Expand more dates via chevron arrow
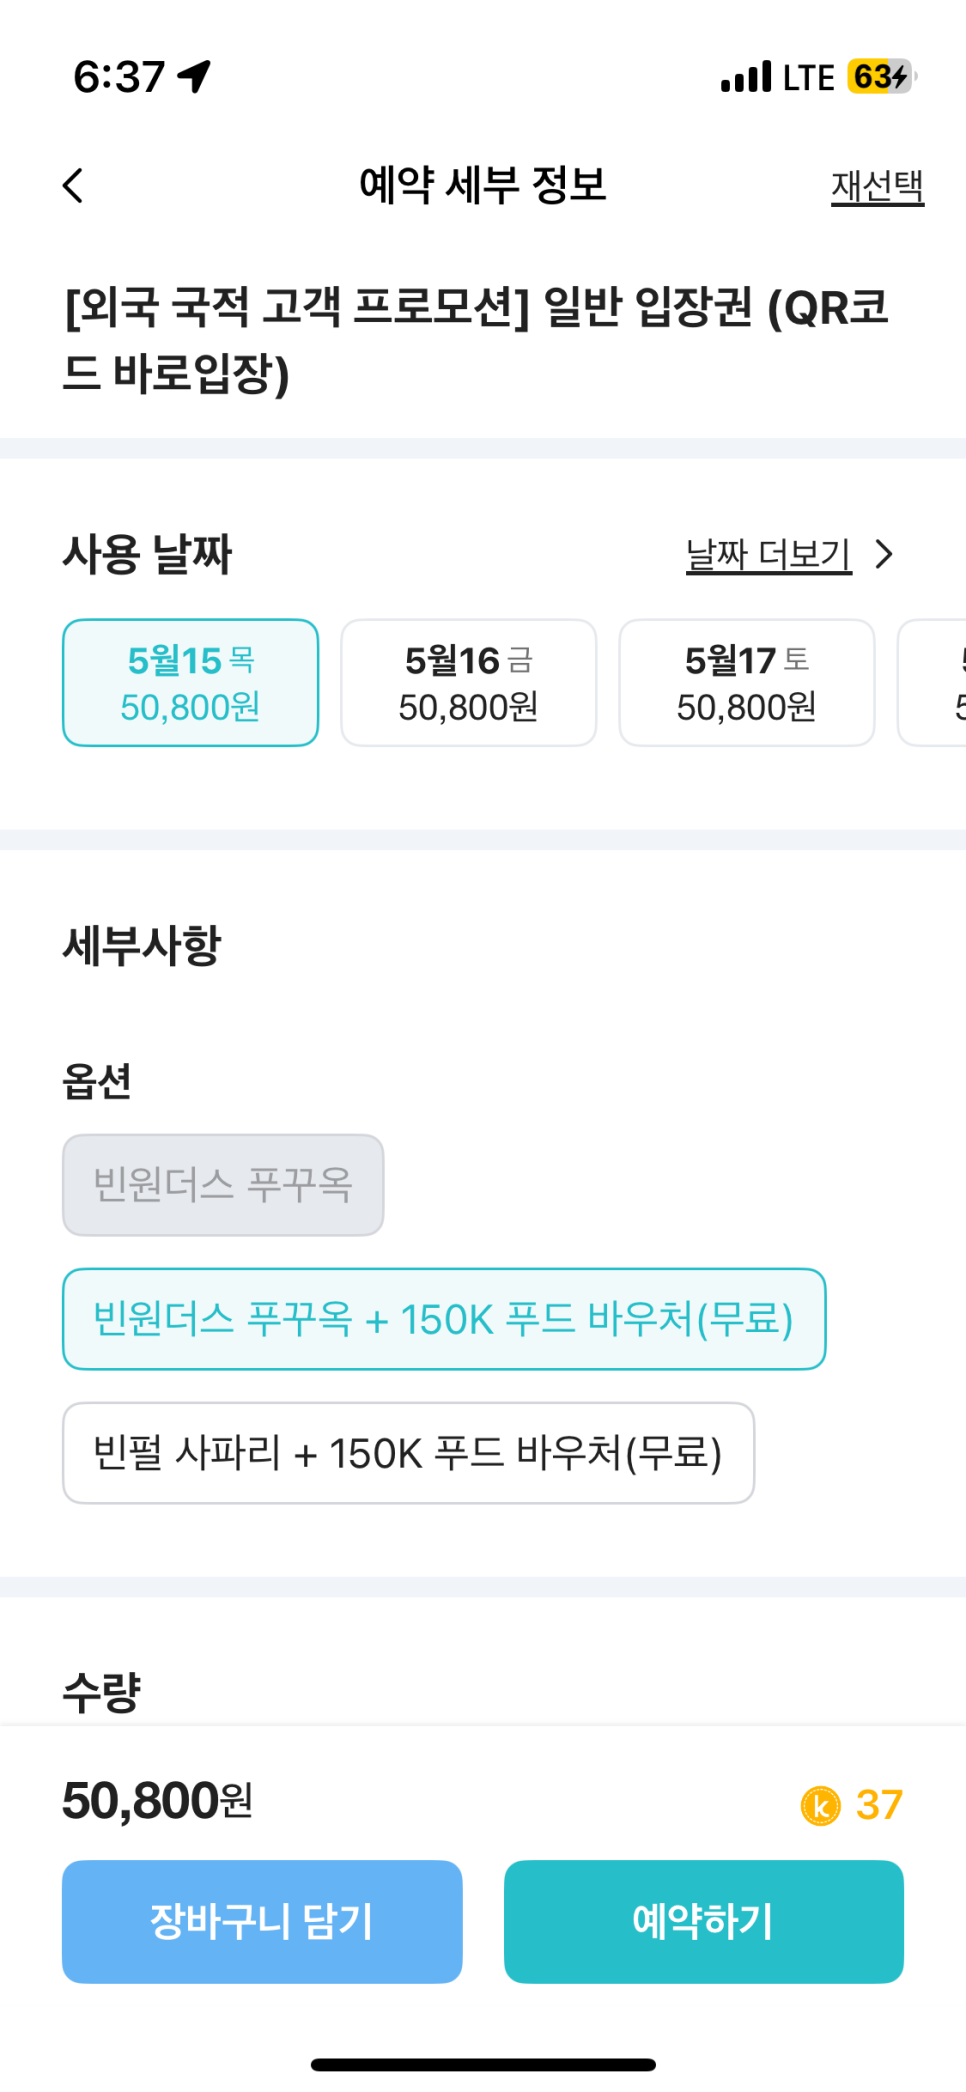This screenshot has width=966, height=2092. click(884, 554)
